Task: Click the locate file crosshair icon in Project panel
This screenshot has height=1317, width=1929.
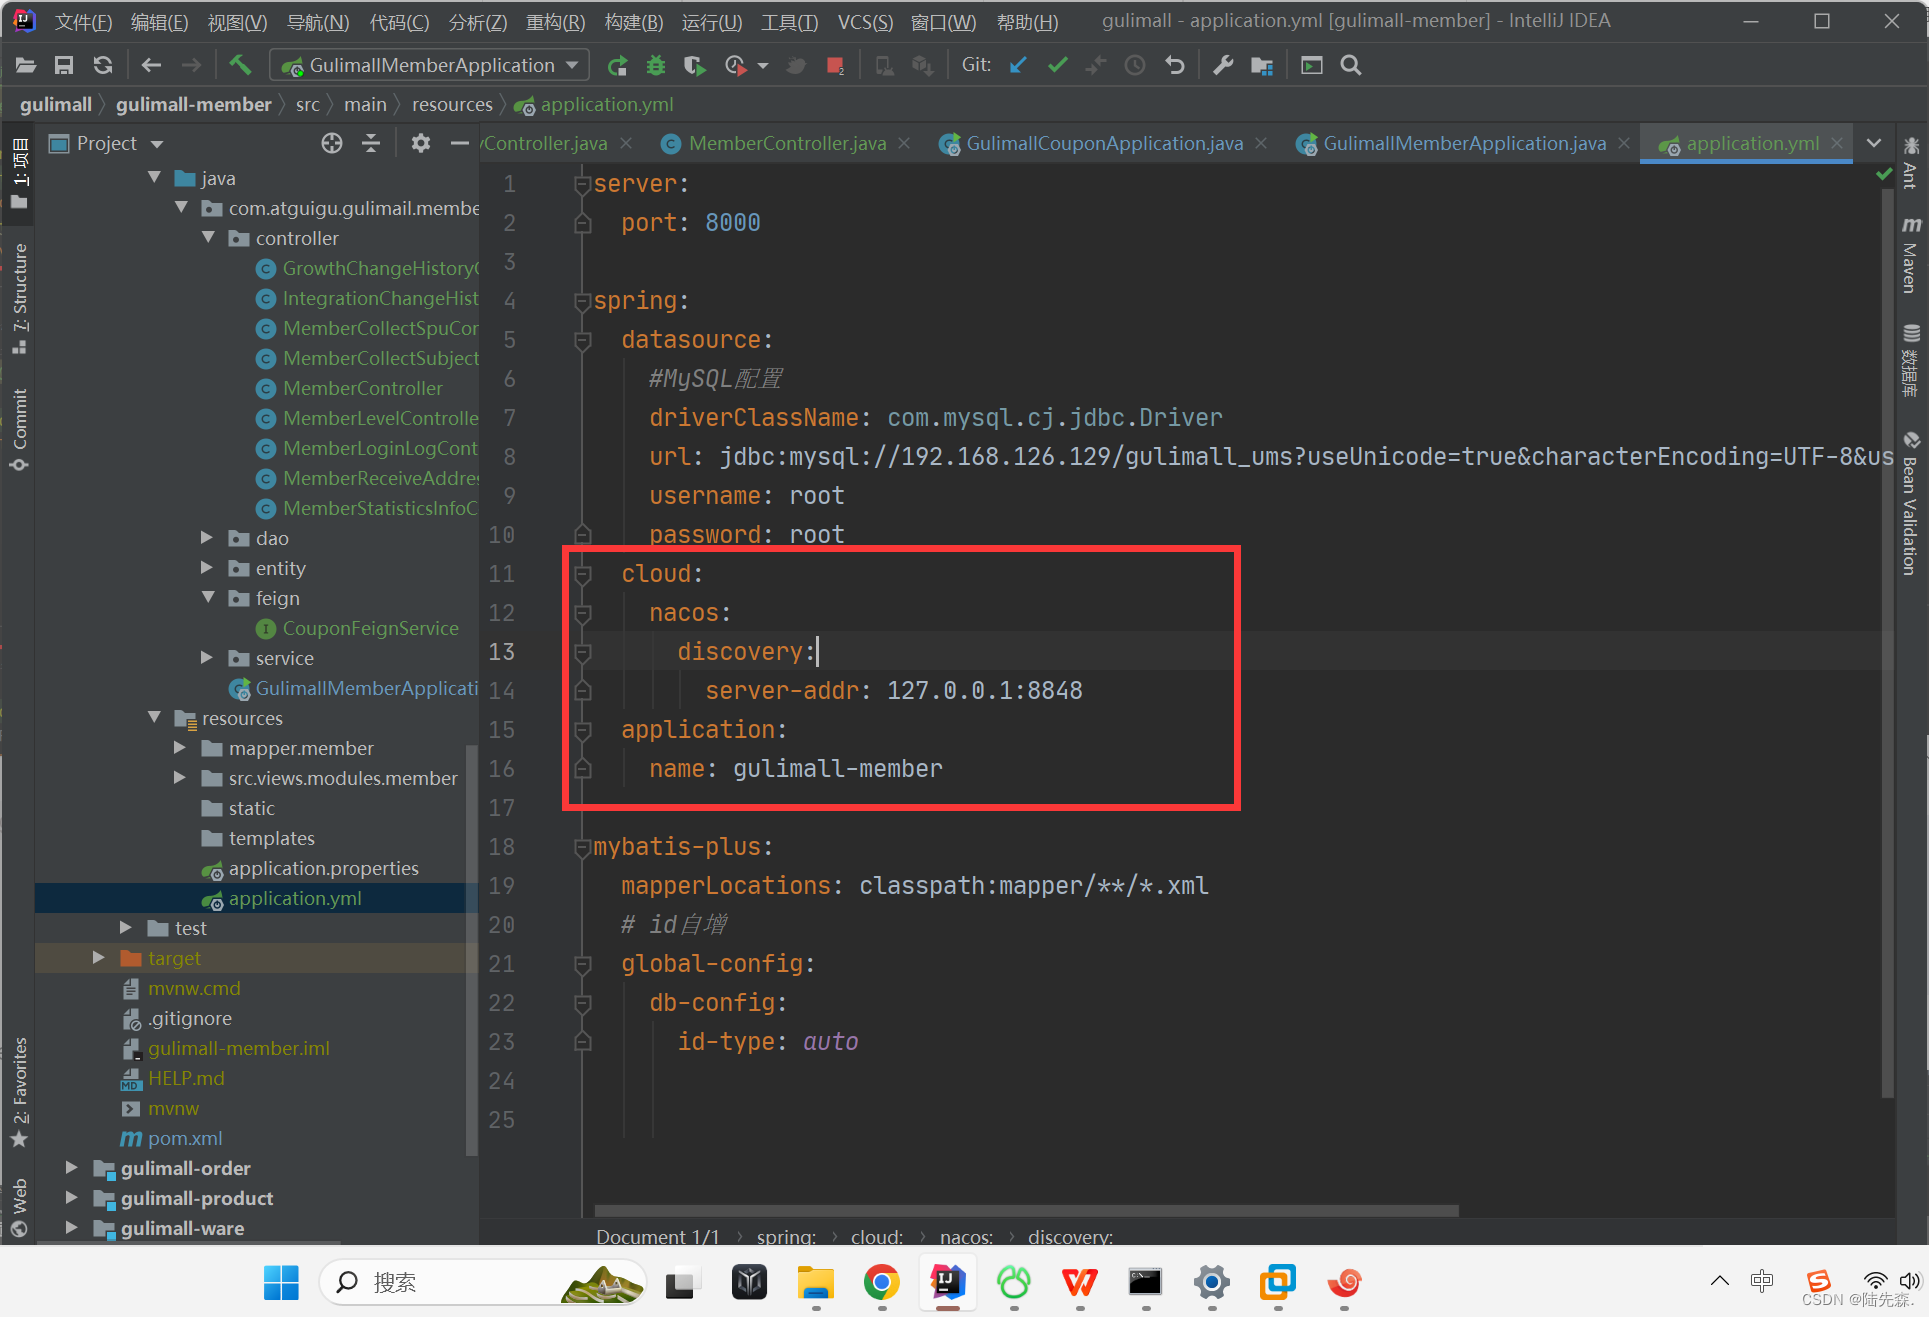Action: pyautogui.click(x=332, y=143)
